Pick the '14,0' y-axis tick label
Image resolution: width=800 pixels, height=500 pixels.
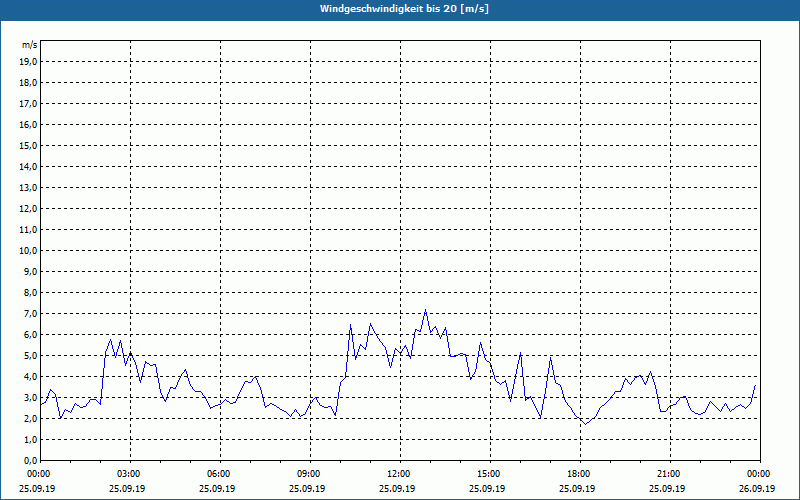pyautogui.click(x=28, y=166)
